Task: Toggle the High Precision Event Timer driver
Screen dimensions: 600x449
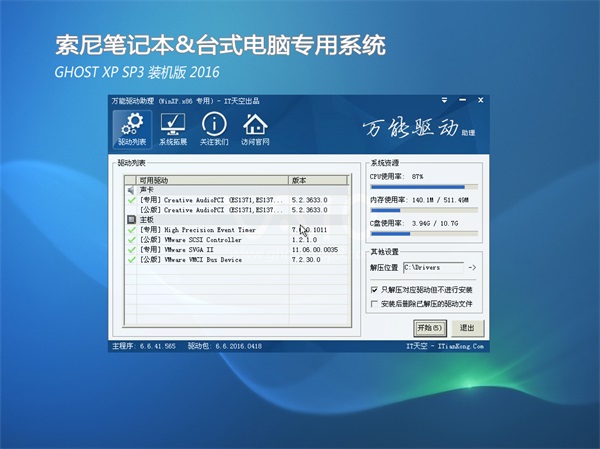Action: coord(131,230)
